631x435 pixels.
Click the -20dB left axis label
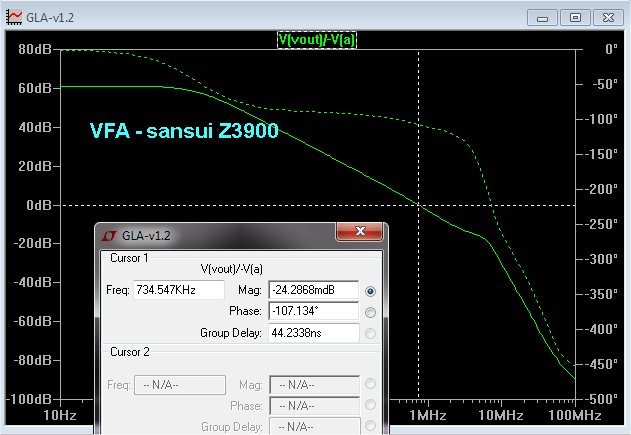(x=33, y=243)
